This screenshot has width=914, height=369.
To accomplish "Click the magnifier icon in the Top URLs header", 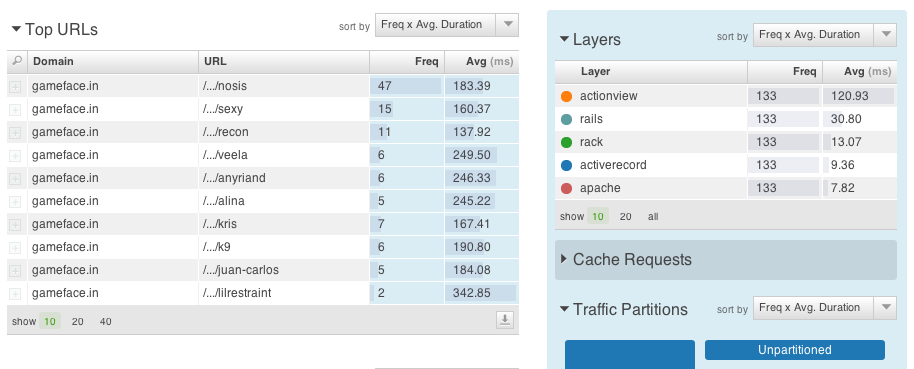I will tap(17, 61).
